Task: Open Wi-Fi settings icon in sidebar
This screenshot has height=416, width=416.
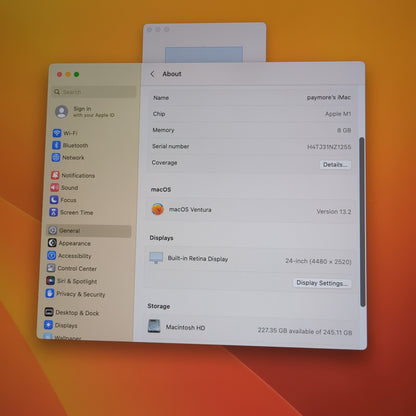Action: [x=57, y=133]
